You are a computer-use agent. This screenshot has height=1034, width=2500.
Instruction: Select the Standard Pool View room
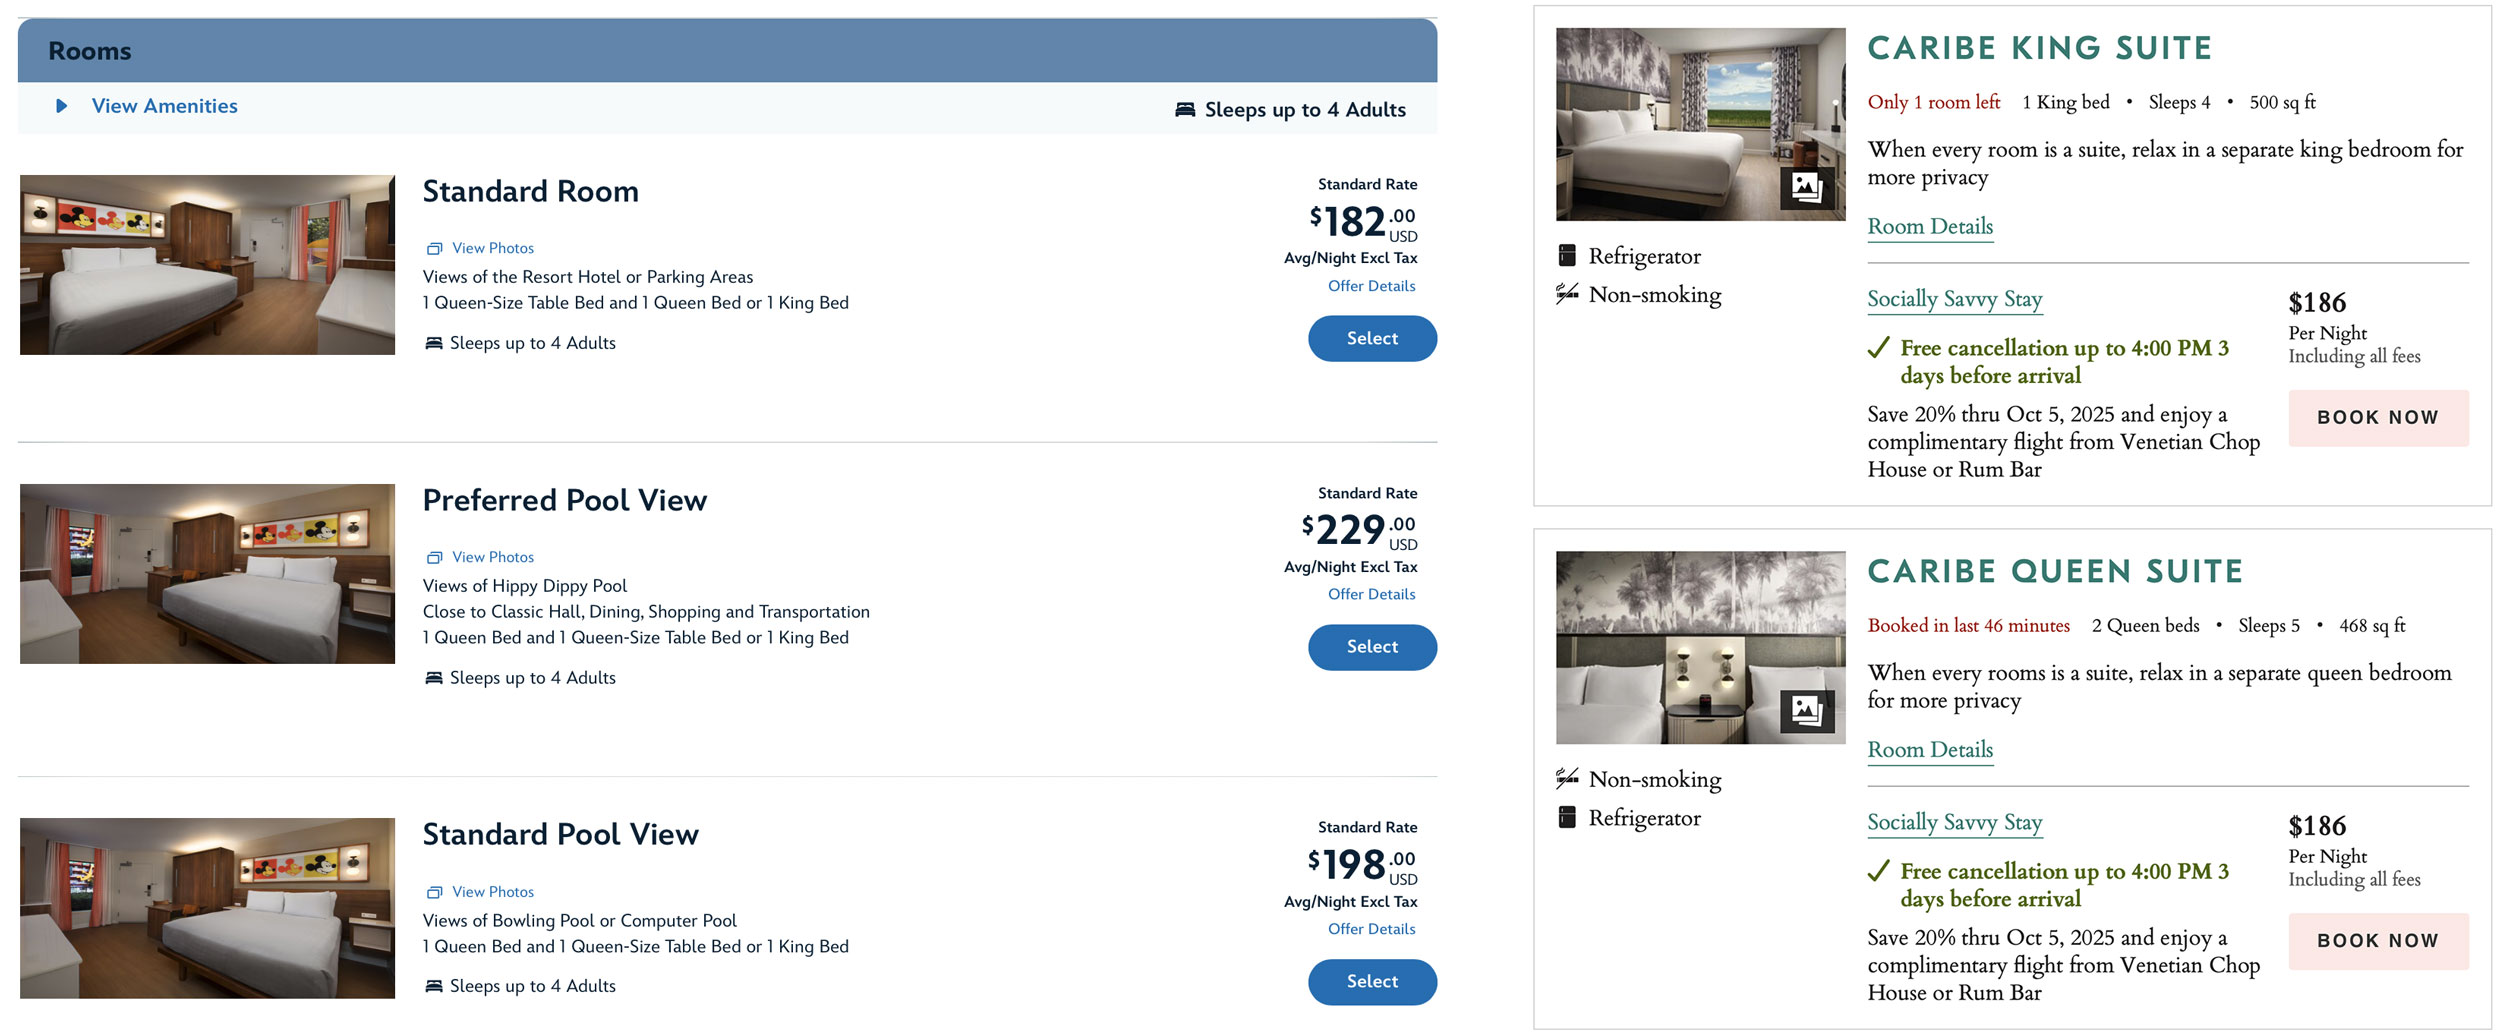pyautogui.click(x=1372, y=982)
